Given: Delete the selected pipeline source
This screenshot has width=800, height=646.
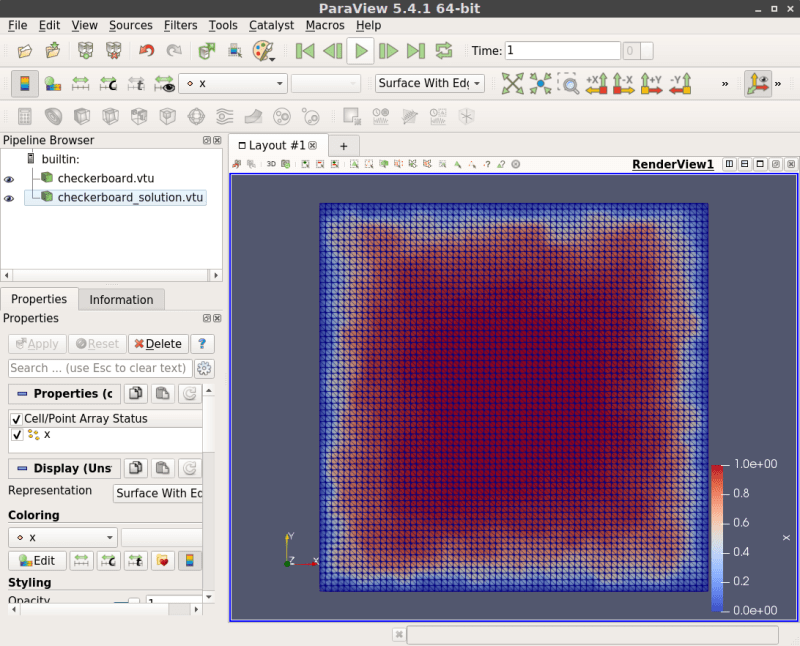Looking at the screenshot, I should (x=158, y=344).
